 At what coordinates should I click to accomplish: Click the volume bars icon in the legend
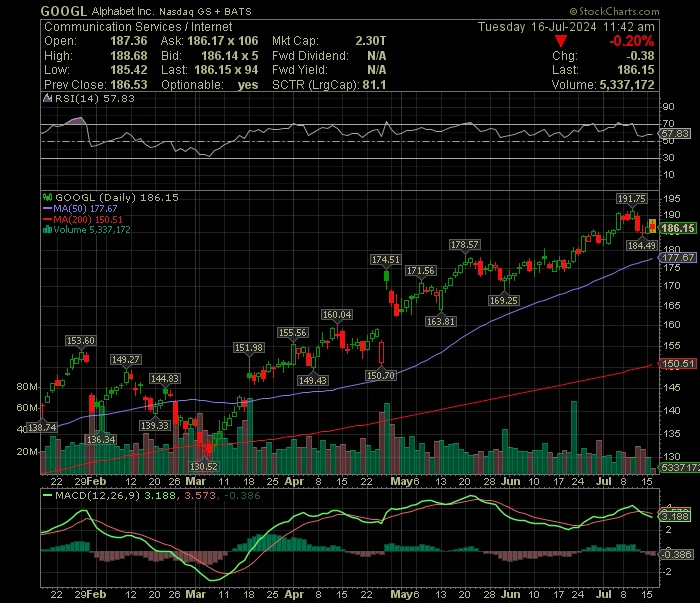pyautogui.click(x=47, y=230)
